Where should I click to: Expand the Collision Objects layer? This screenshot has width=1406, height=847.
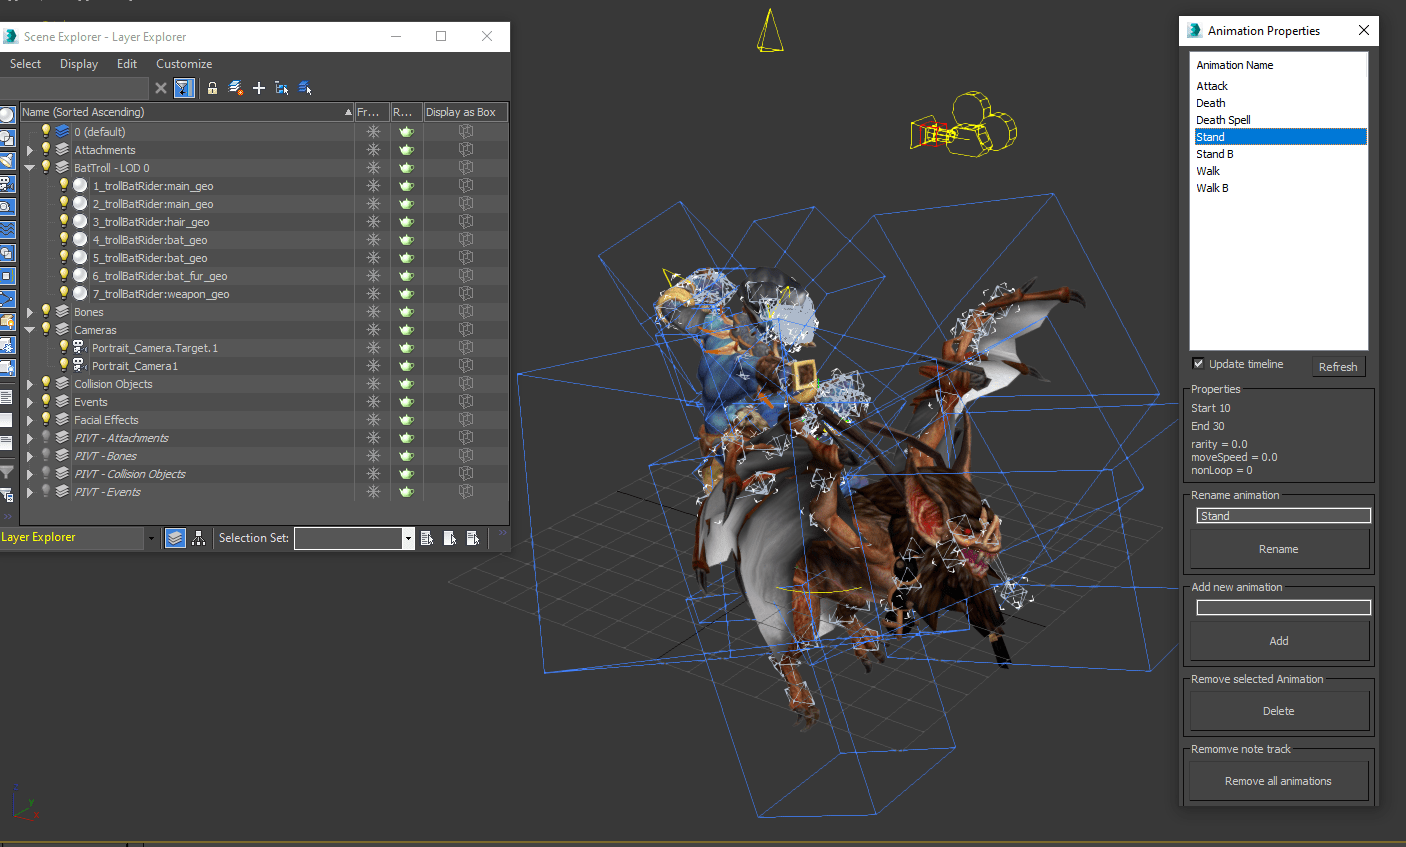(30, 384)
